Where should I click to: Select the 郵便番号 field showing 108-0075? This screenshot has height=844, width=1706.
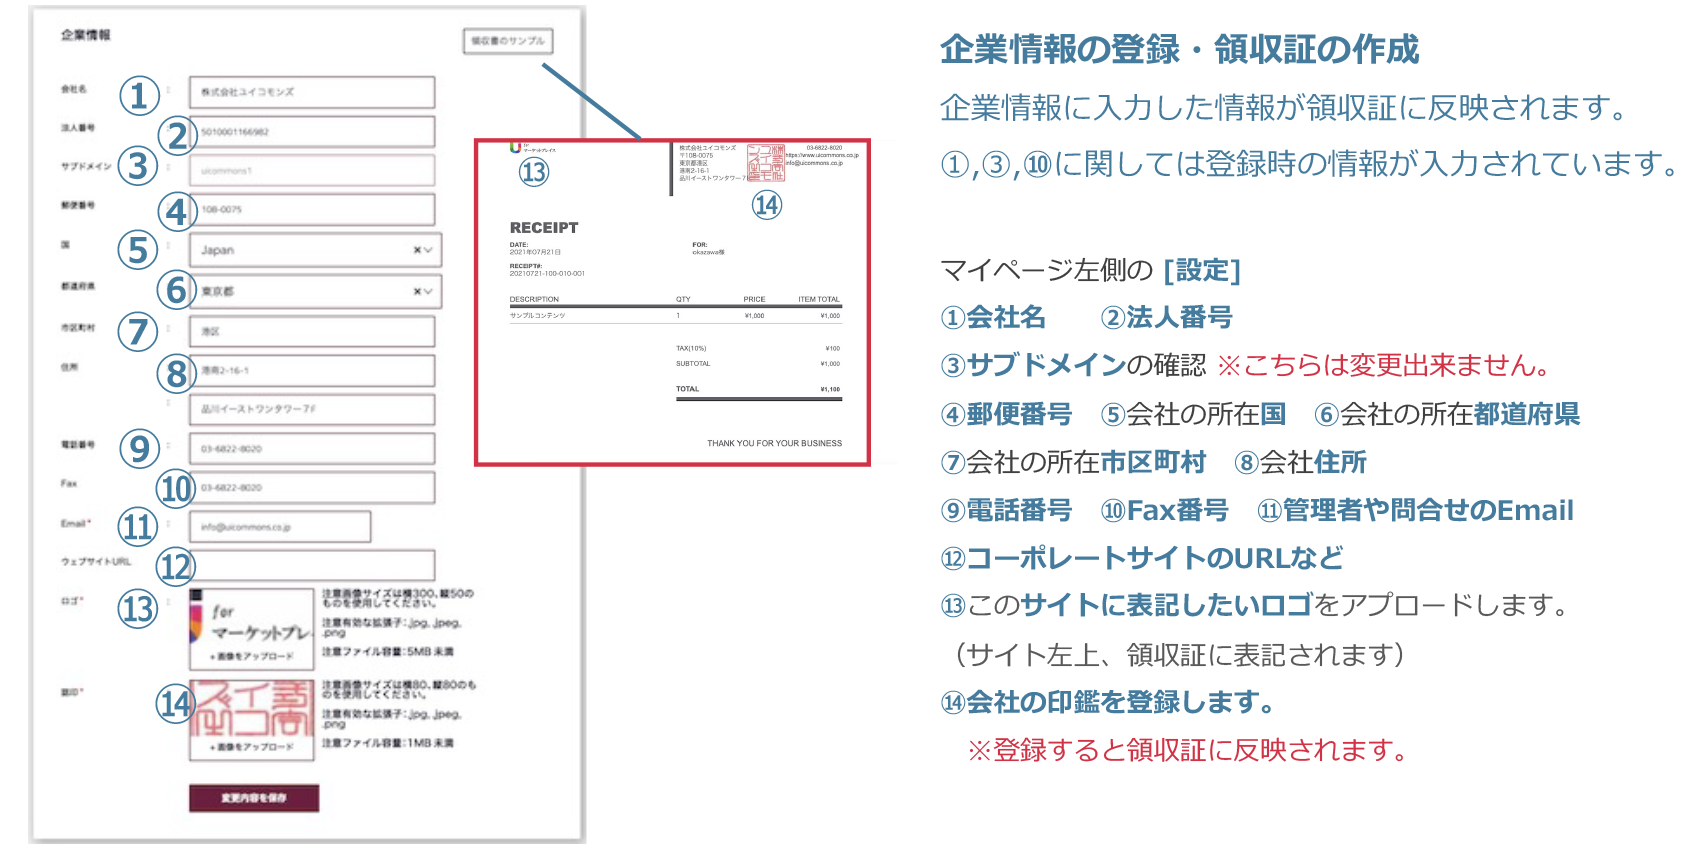[312, 209]
